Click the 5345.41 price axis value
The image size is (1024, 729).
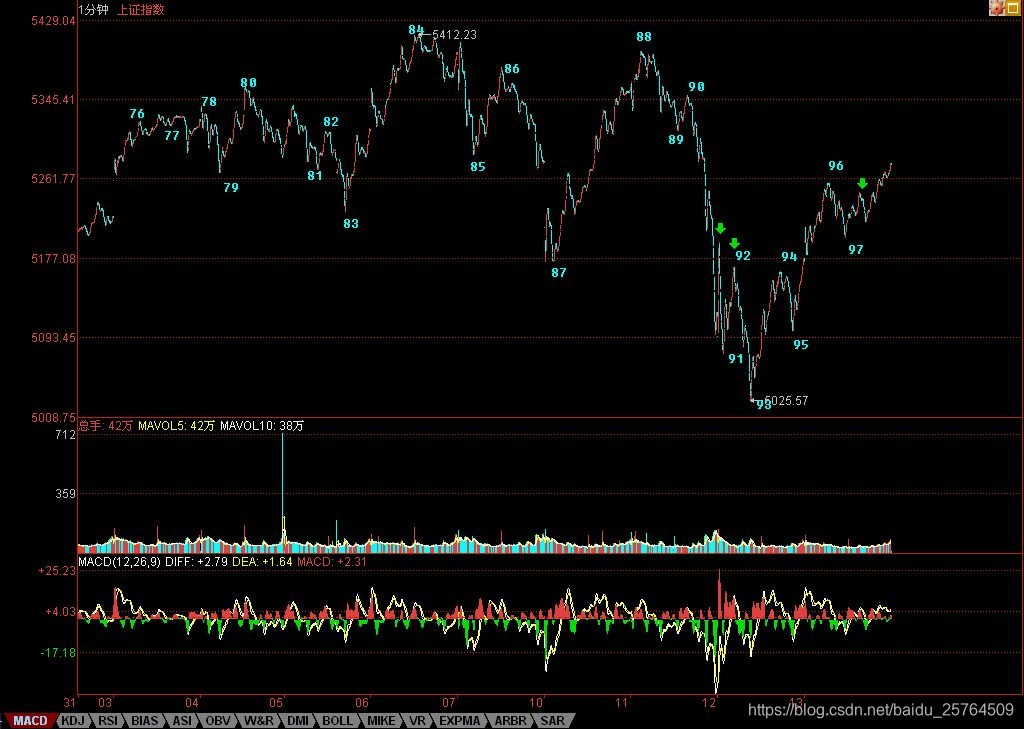(x=54, y=100)
